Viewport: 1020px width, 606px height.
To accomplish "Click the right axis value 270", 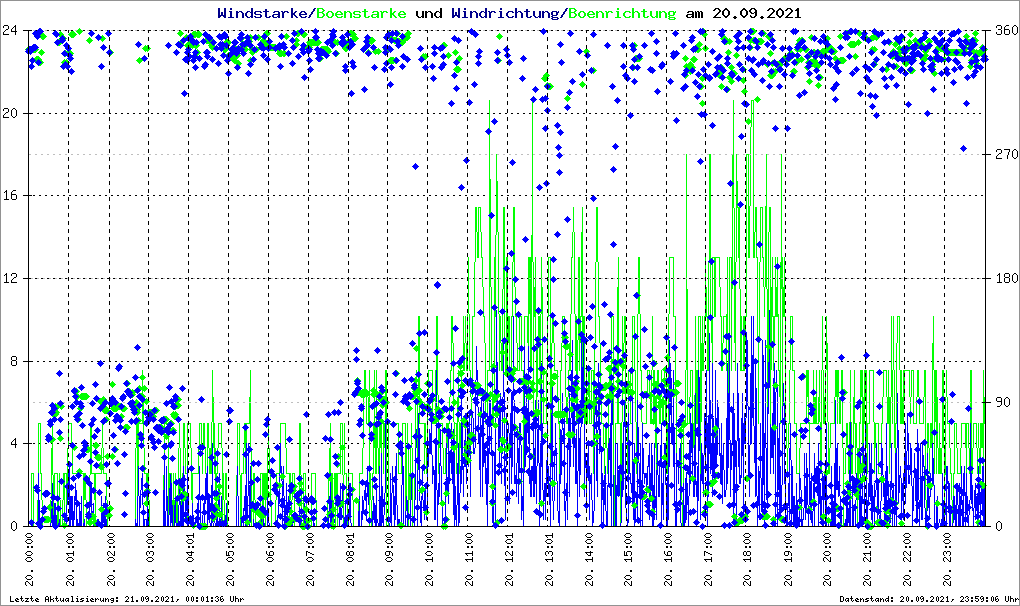I will 1006,154.
